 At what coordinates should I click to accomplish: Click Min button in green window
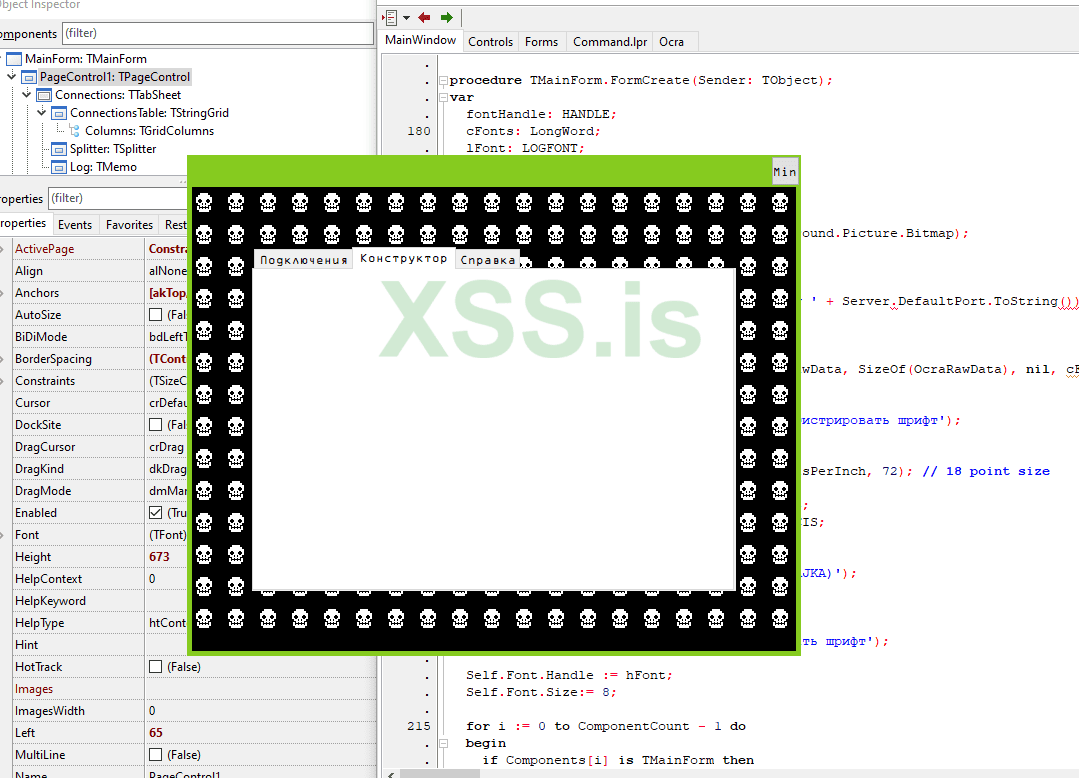click(x=784, y=172)
